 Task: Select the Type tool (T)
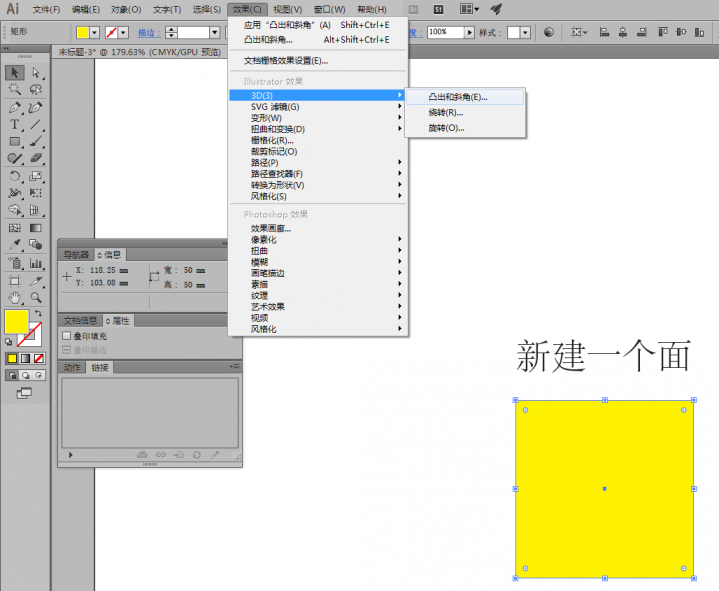tap(15, 125)
